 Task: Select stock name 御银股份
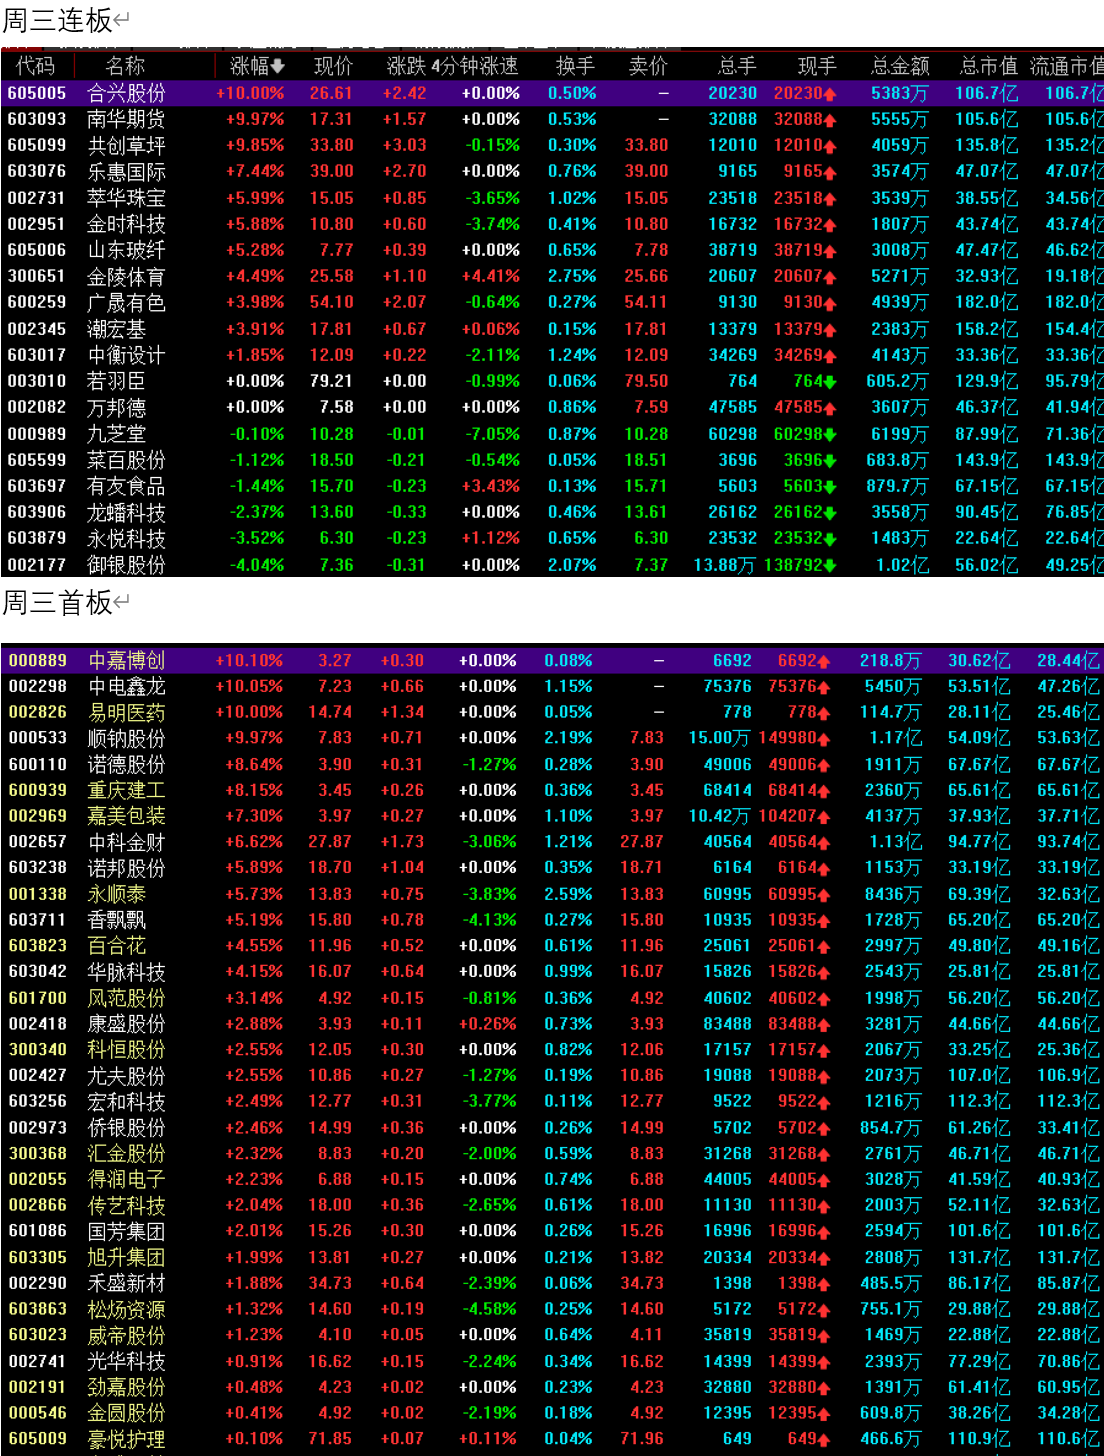[x=126, y=565]
